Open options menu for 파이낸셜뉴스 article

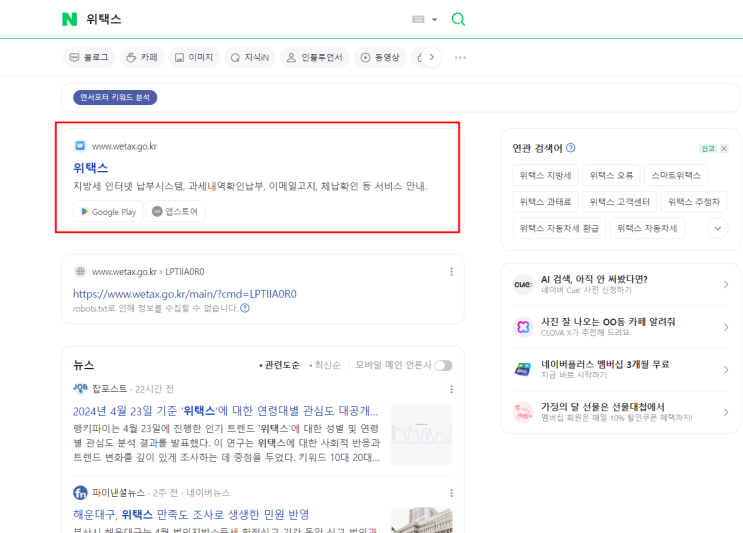451,493
